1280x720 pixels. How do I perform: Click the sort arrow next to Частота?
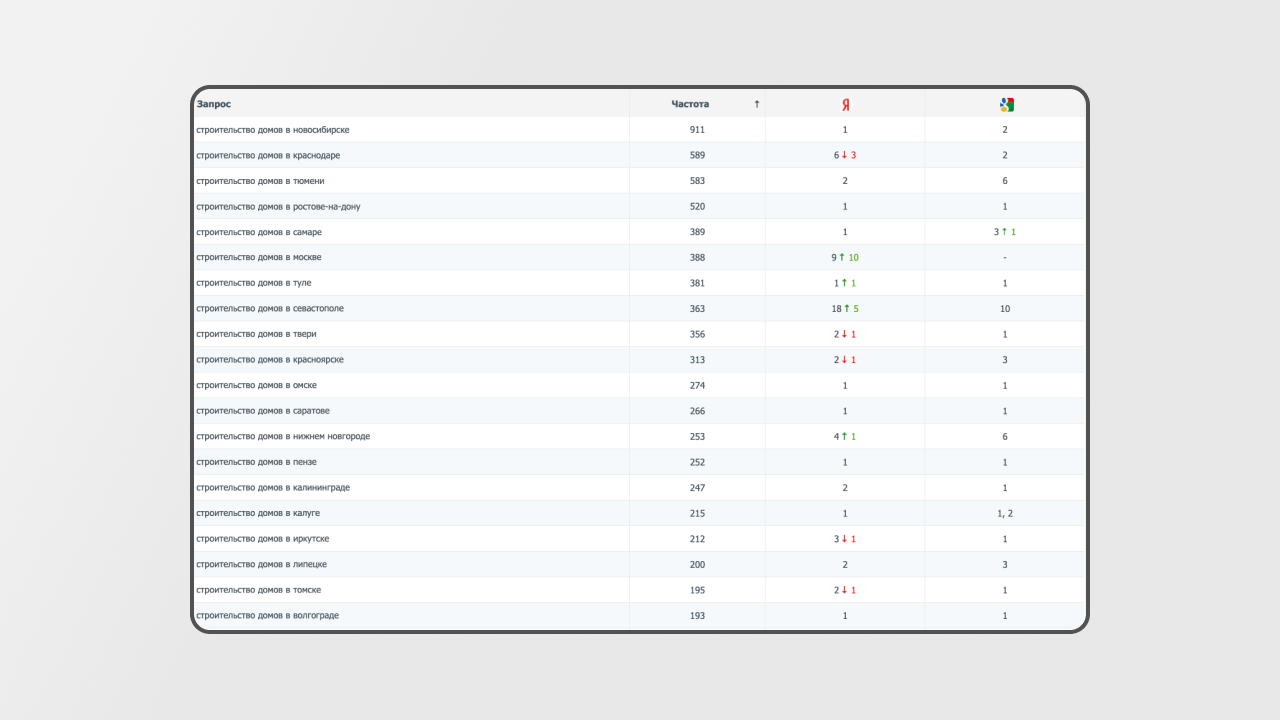[x=757, y=104]
